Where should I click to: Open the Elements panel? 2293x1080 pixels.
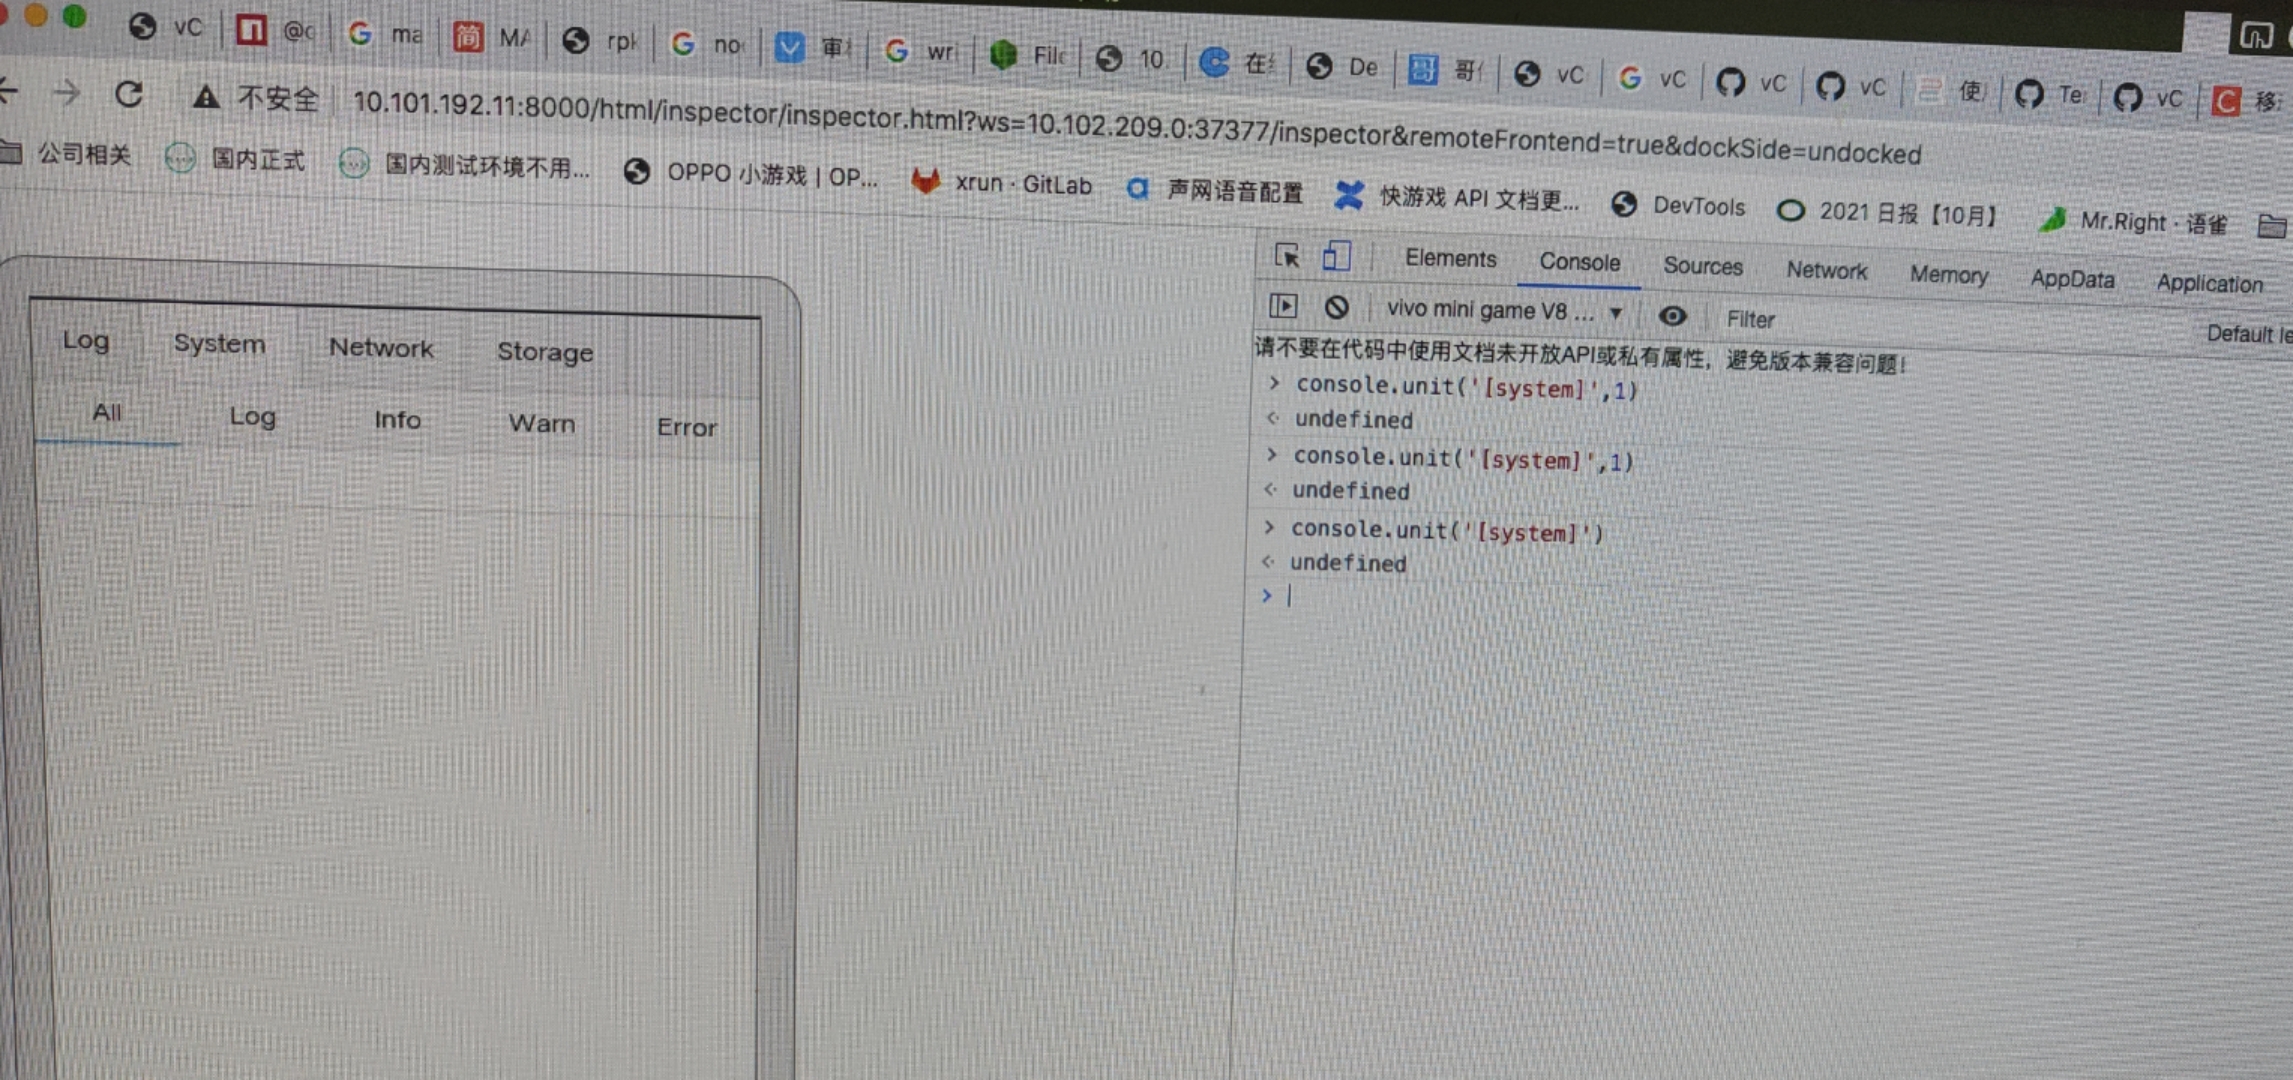pos(1449,259)
